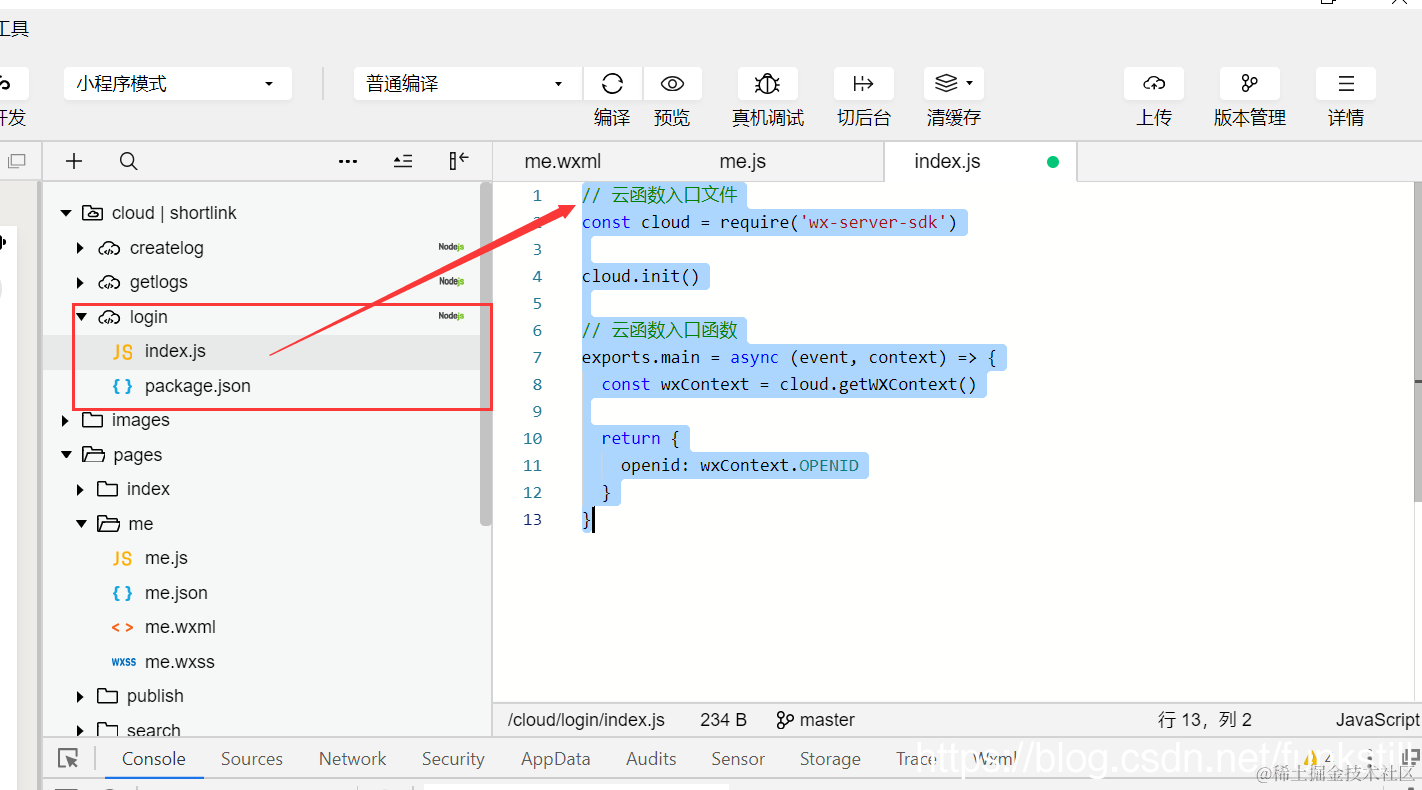The width and height of the screenshot is (1422, 790).
Task: Click the /cloud/login/index.js file path
Action: 586,720
